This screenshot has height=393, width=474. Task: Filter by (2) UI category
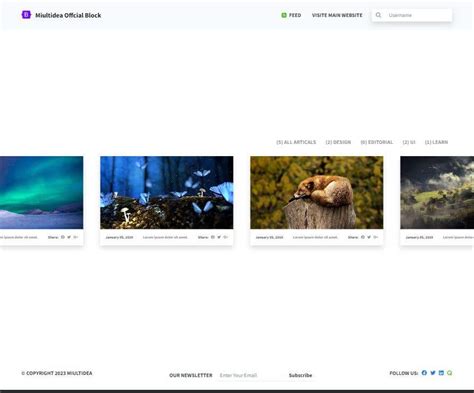[409, 142]
